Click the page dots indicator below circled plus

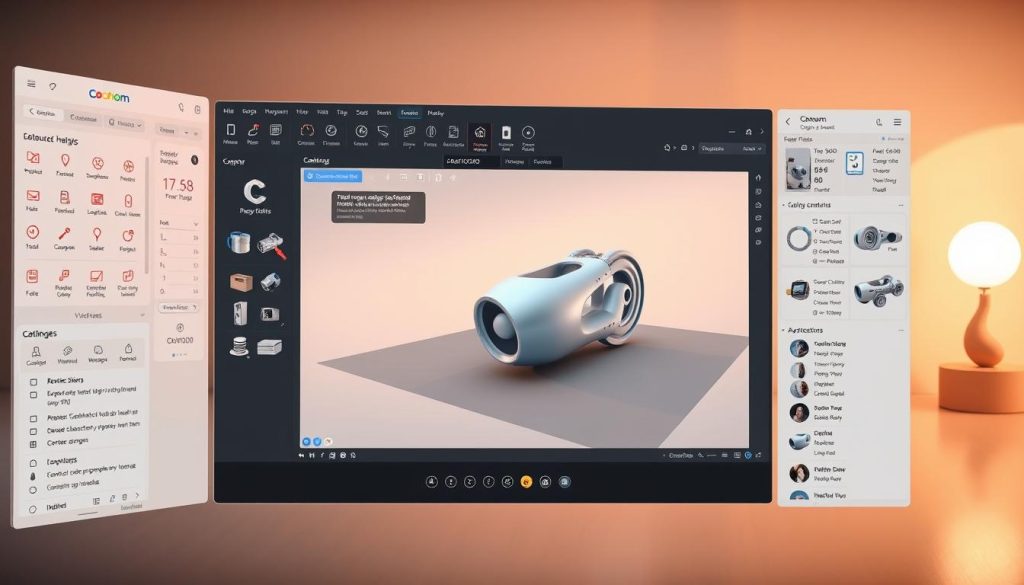pyautogui.click(x=178, y=355)
